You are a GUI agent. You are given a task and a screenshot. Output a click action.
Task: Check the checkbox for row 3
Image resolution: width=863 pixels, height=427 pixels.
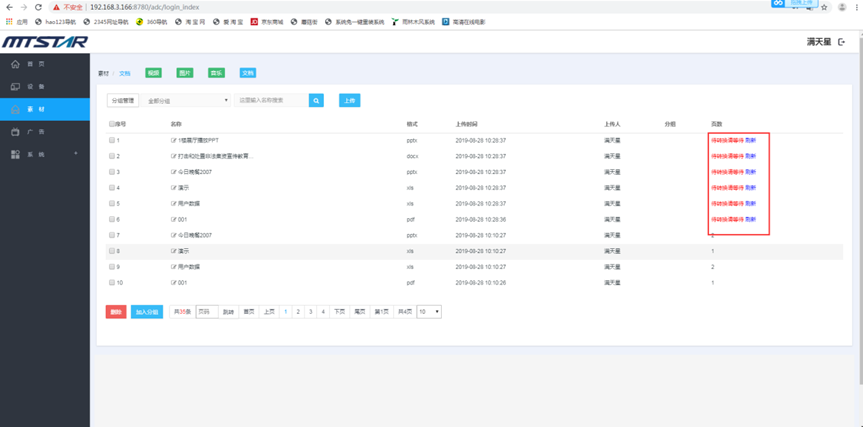pyautogui.click(x=112, y=172)
